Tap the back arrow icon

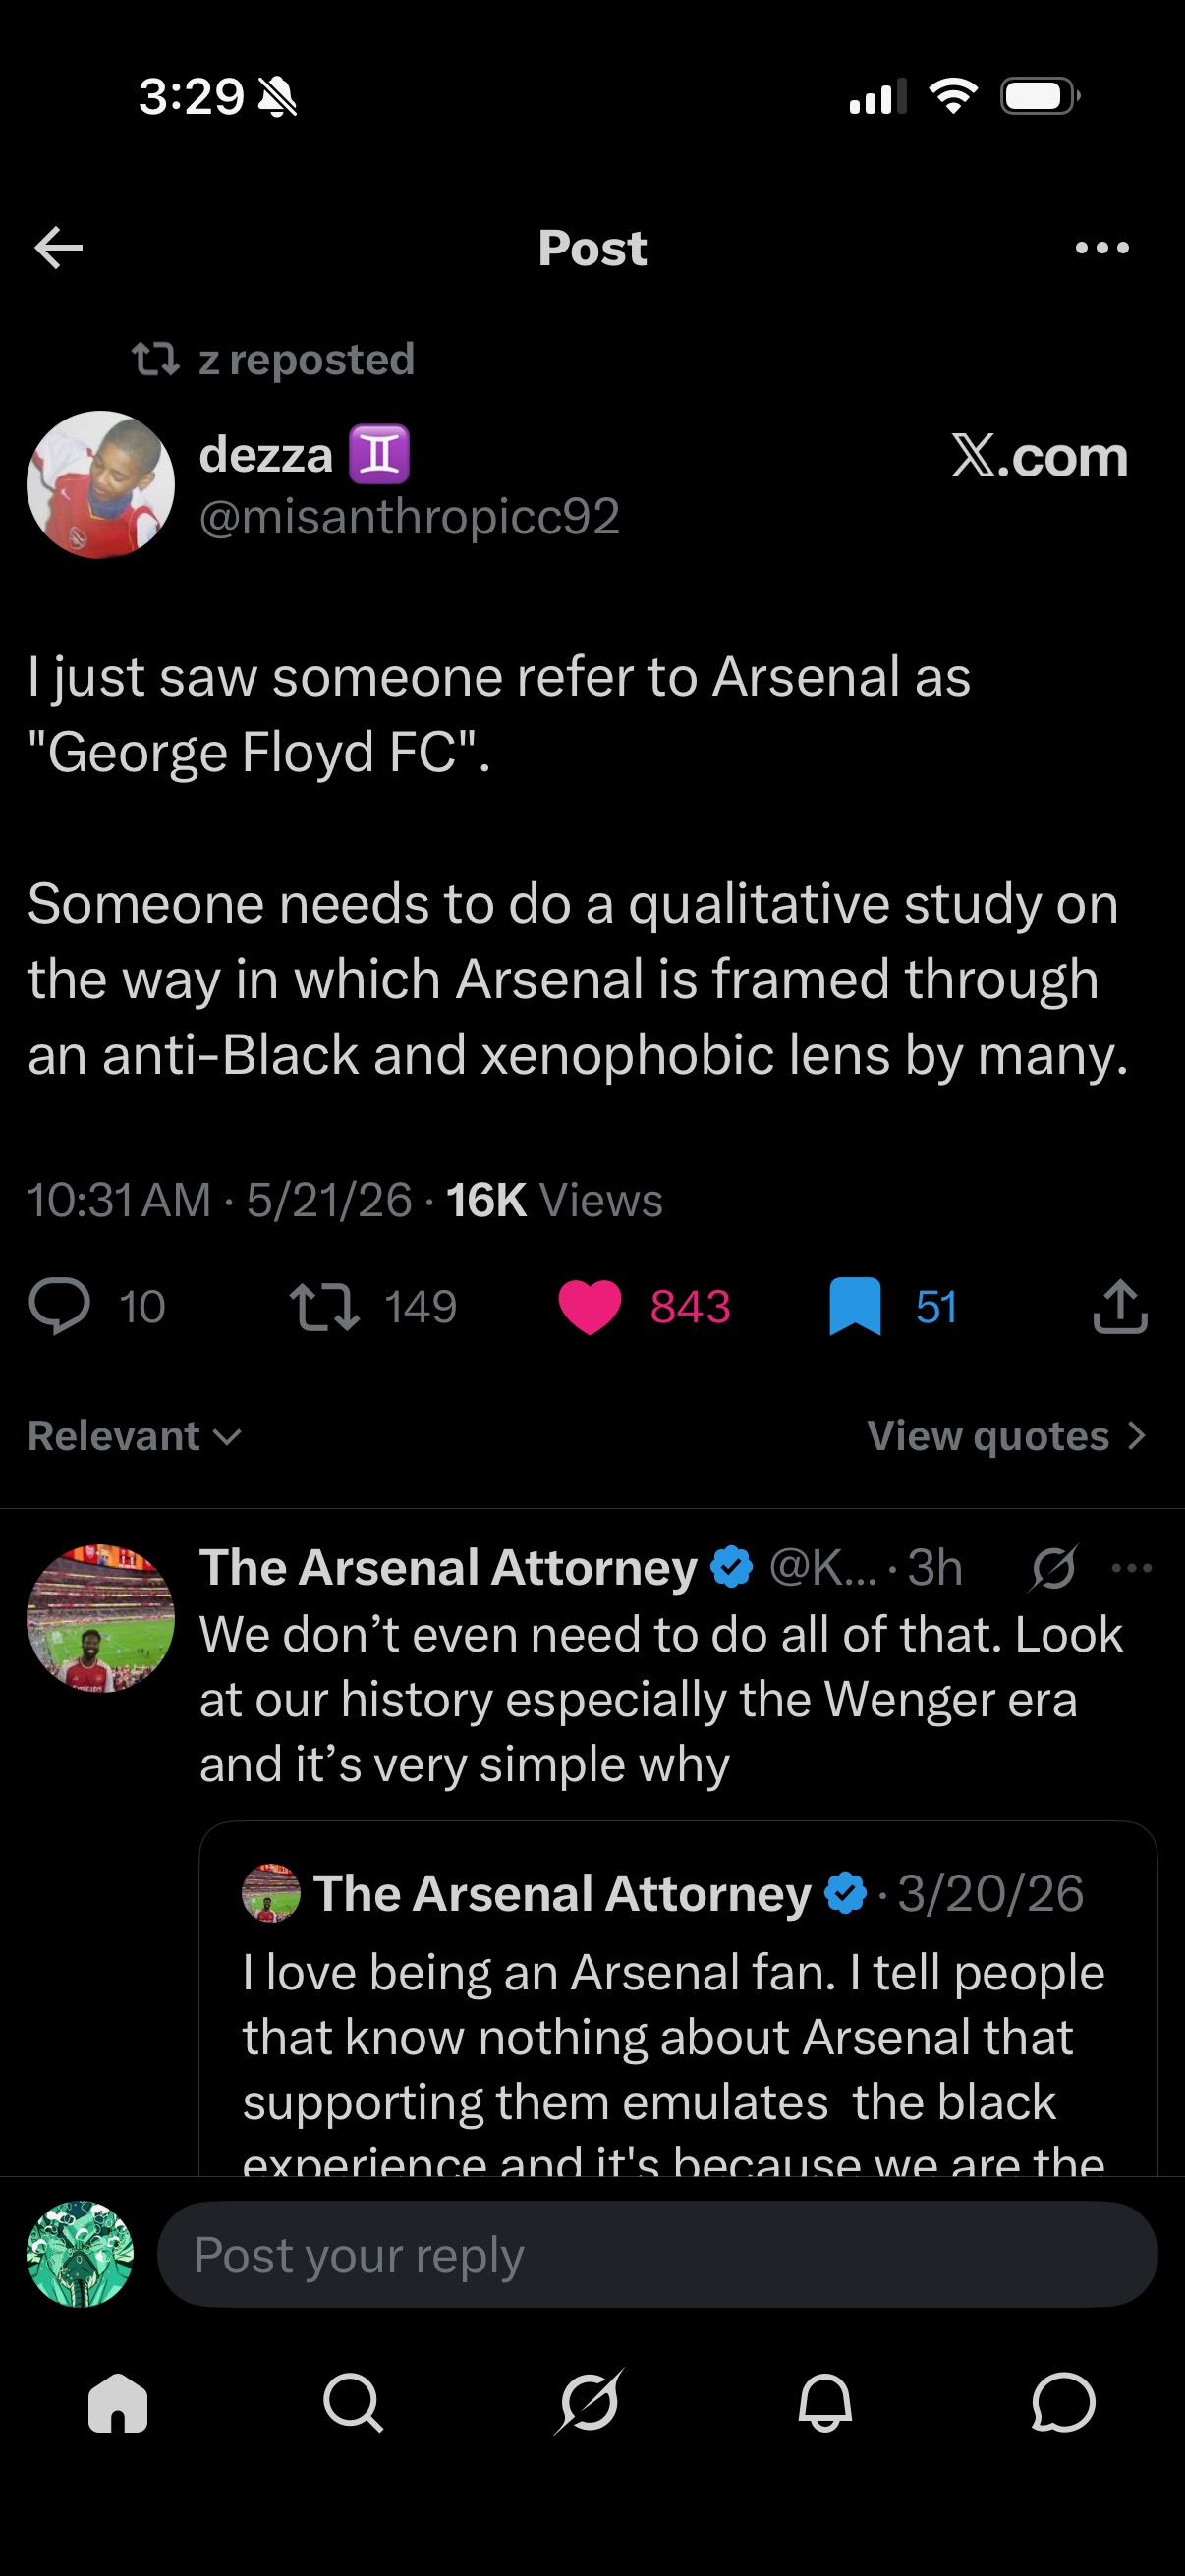(x=58, y=248)
